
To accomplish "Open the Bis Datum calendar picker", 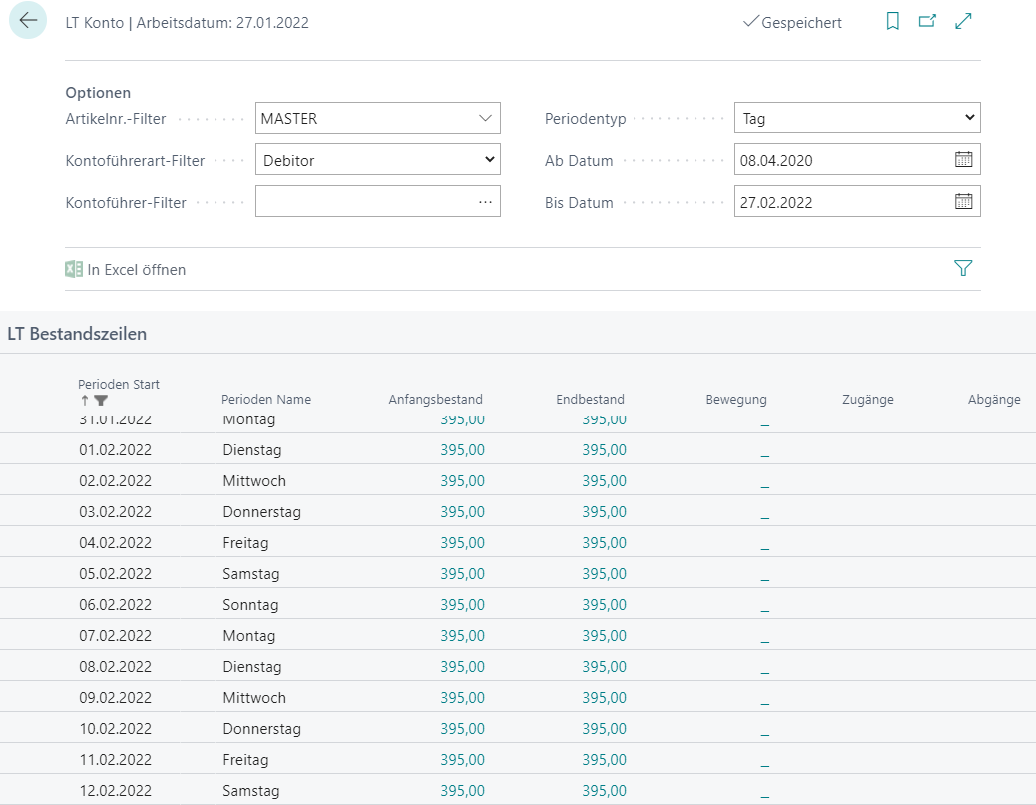I will pyautogui.click(x=963, y=201).
